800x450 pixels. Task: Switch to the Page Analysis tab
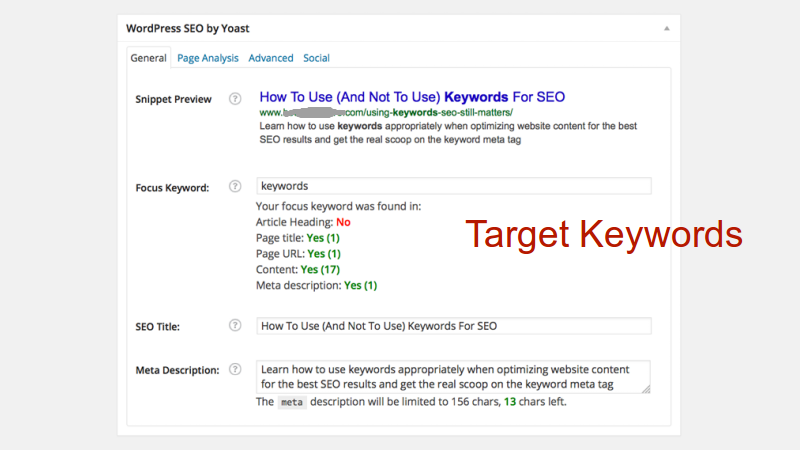[208, 58]
